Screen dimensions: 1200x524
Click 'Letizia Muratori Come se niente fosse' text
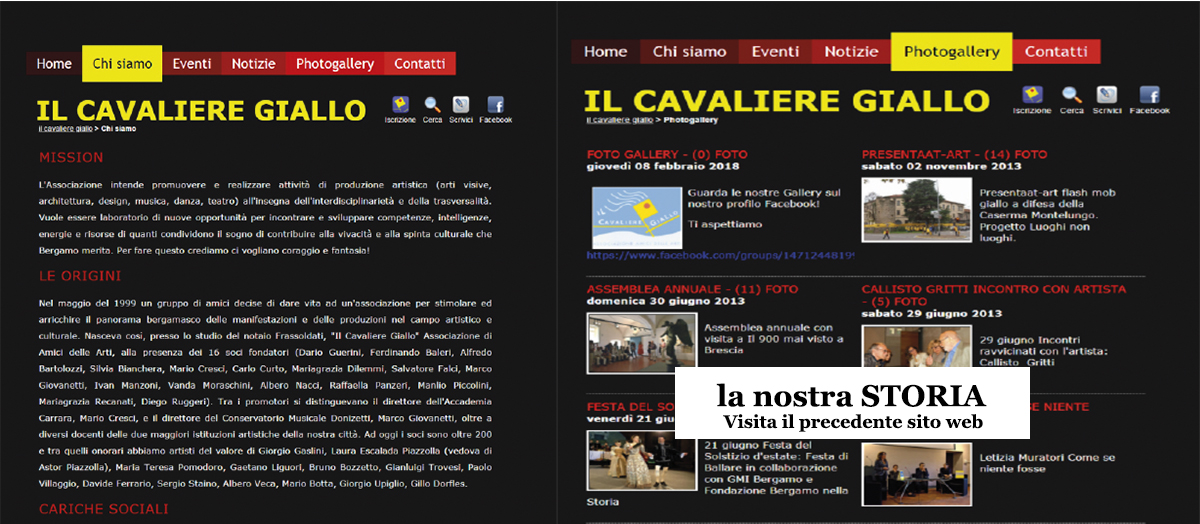point(1048,463)
